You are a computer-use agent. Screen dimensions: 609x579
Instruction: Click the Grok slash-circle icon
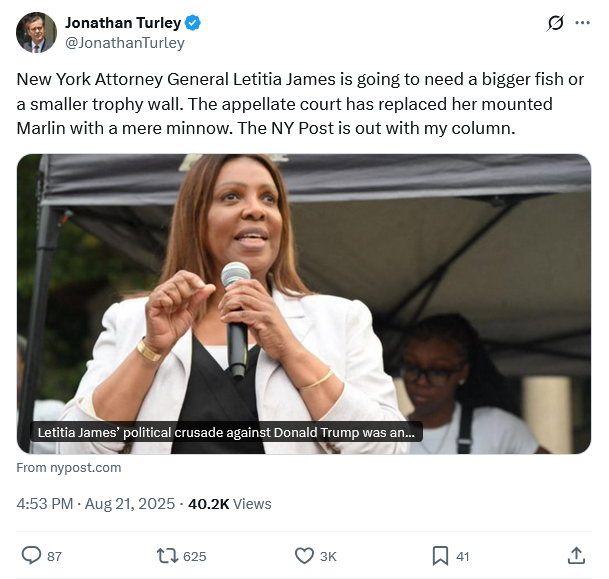click(555, 23)
